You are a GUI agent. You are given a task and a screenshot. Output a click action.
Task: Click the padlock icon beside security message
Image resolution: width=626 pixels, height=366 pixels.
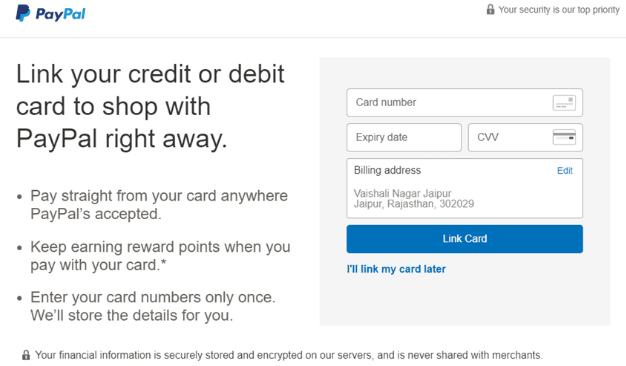click(x=490, y=9)
